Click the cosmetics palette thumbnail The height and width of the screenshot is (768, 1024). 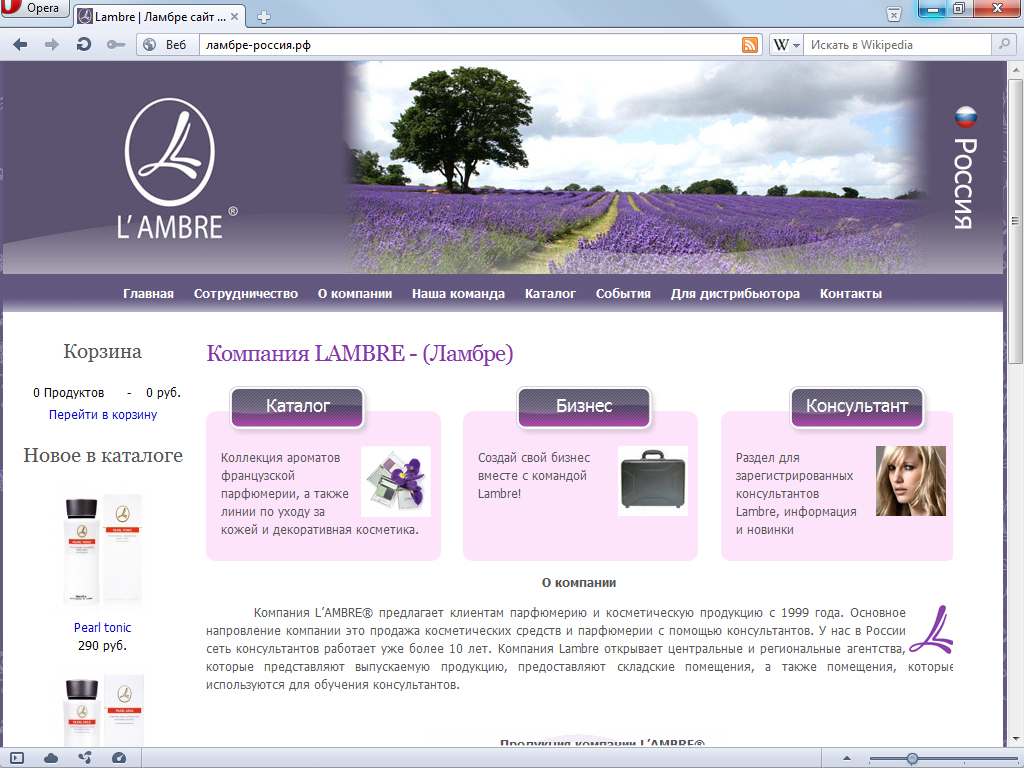tap(396, 481)
